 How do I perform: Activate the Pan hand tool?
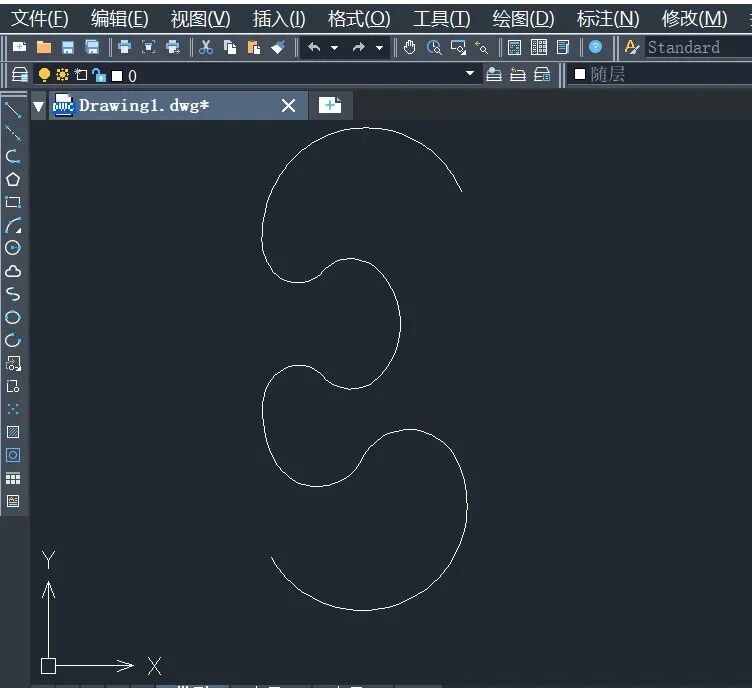(409, 47)
